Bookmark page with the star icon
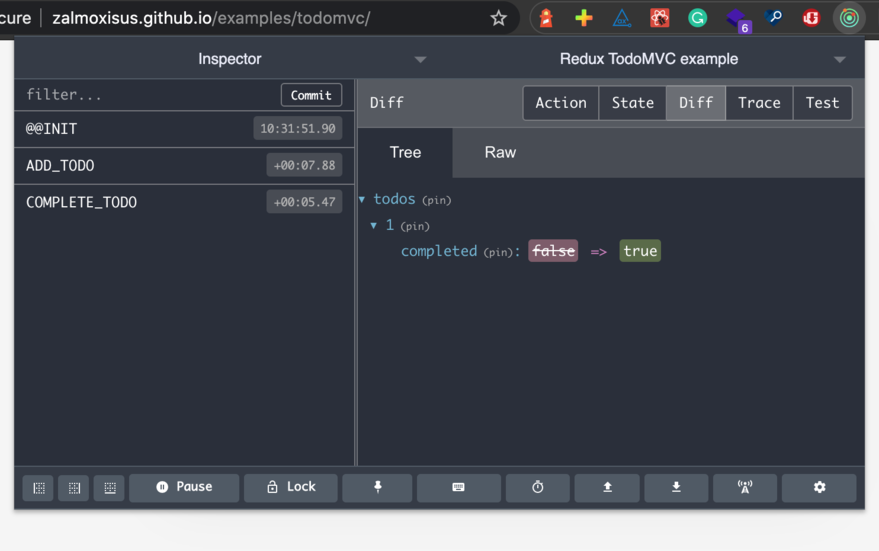The width and height of the screenshot is (879, 551). pyautogui.click(x=498, y=18)
